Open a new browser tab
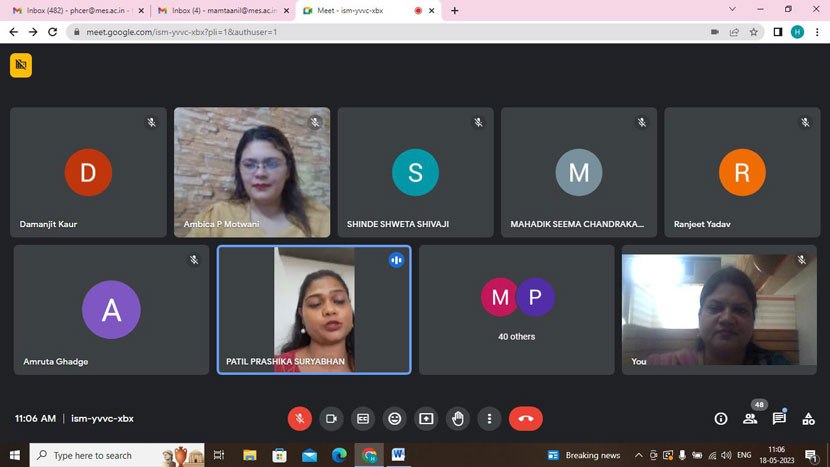 pyautogui.click(x=454, y=11)
